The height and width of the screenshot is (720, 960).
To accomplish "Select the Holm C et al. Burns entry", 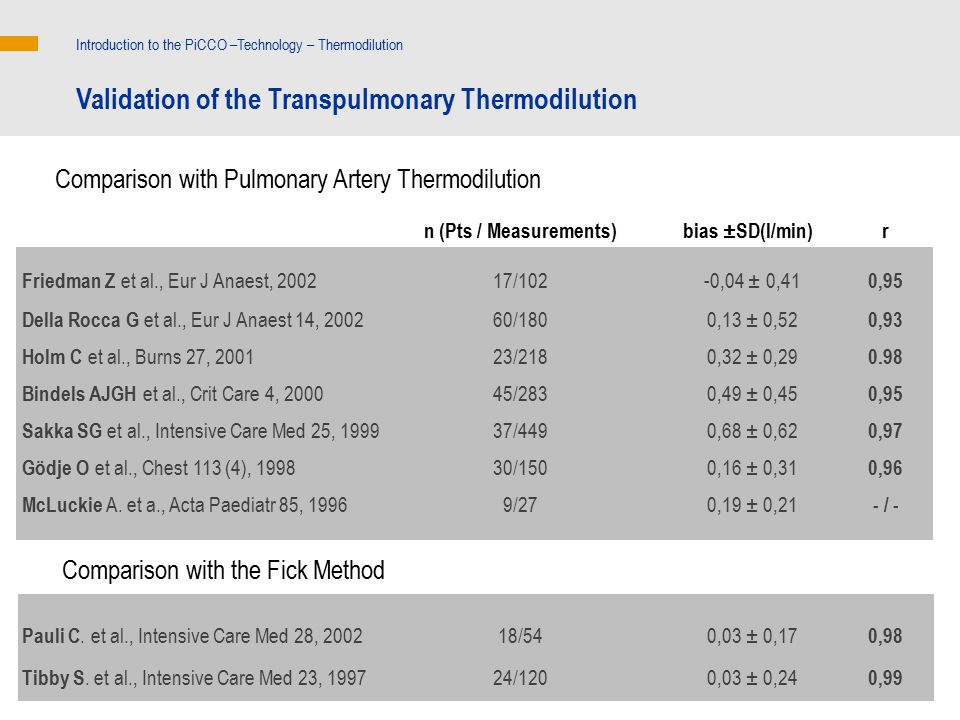I will [x=138, y=357].
